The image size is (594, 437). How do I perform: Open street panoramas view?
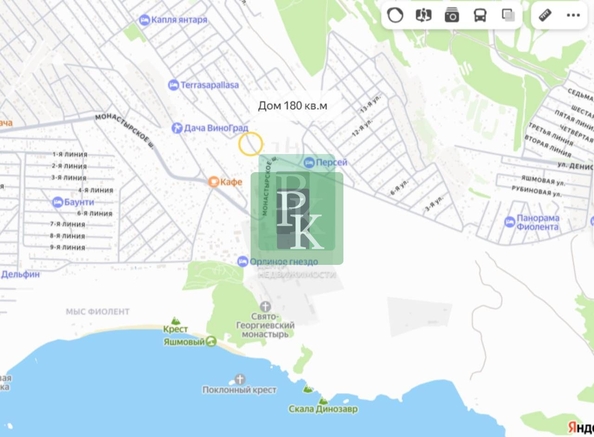tap(424, 16)
